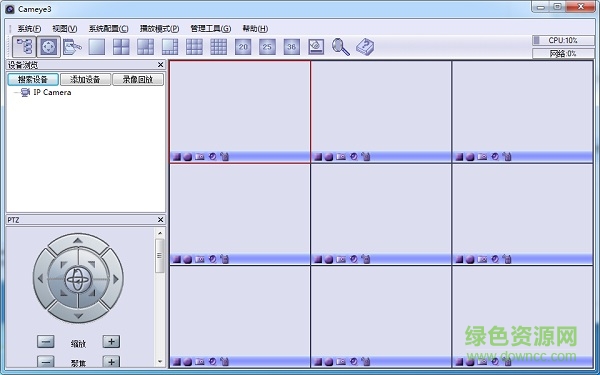Image resolution: width=600 pixels, height=375 pixels.
Task: Toggle talk icon in middle-right video cell
Action: (x=507, y=259)
